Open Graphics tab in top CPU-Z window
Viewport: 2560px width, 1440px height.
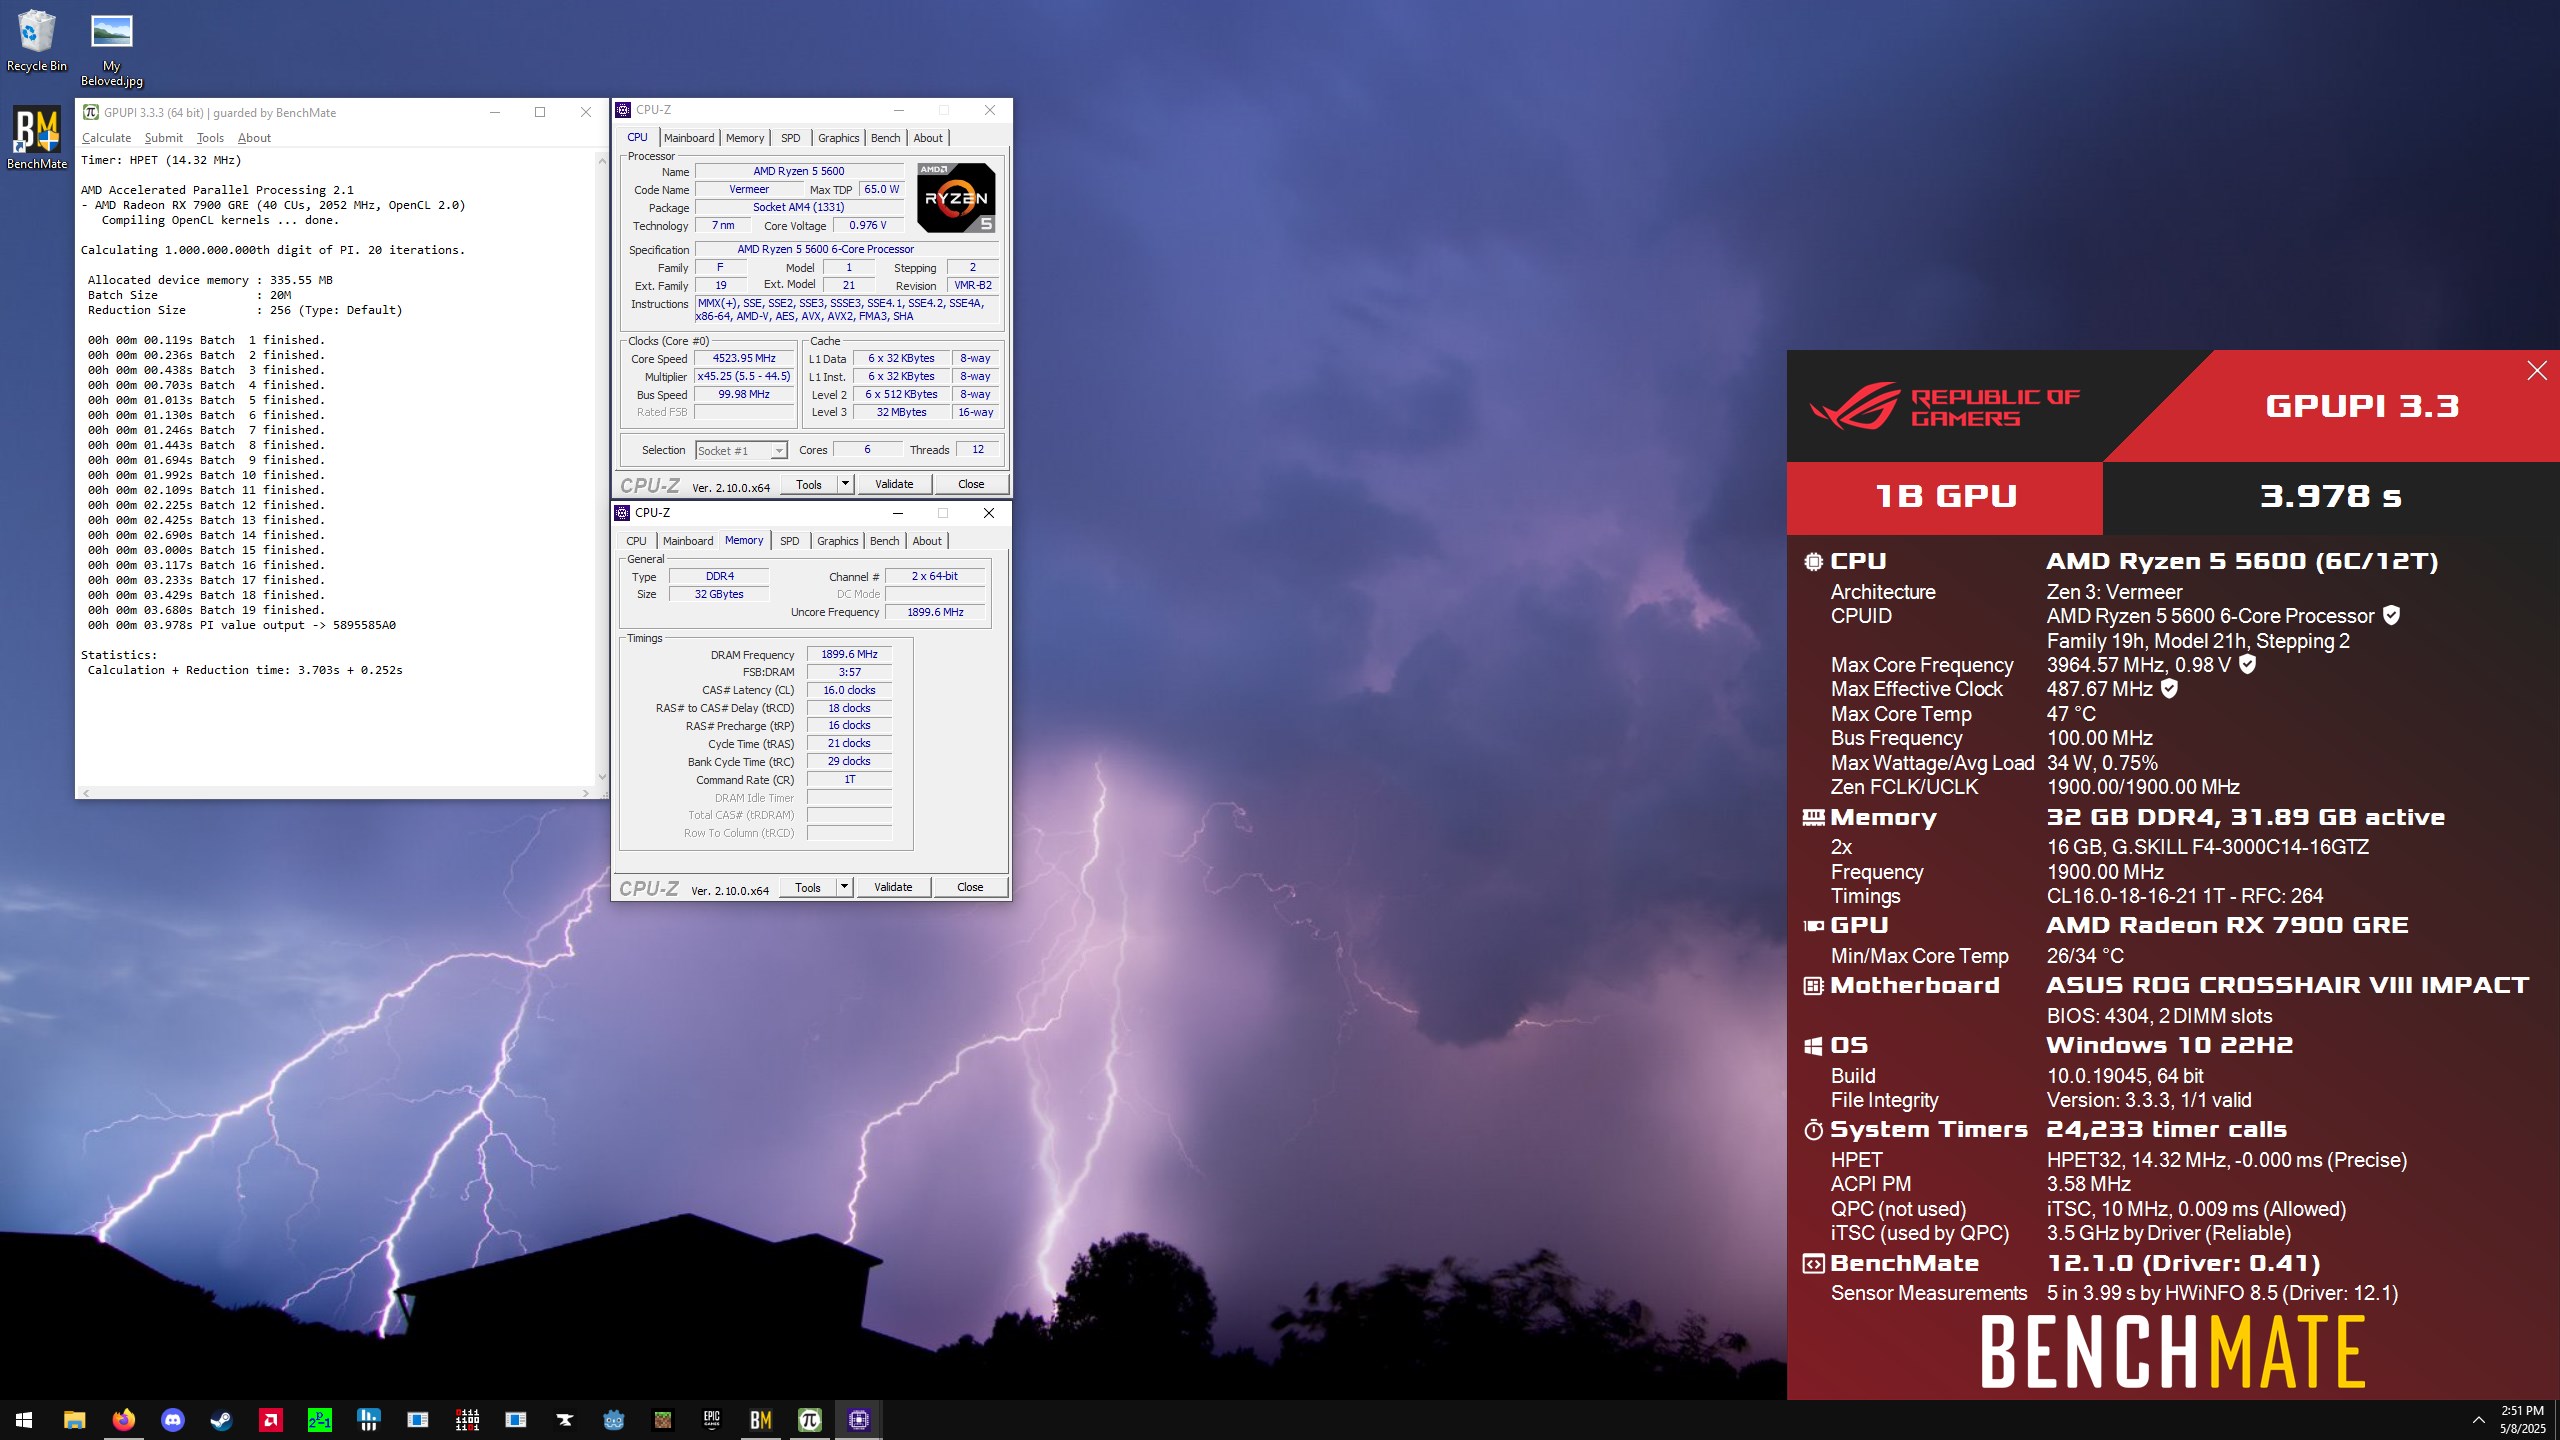(x=838, y=138)
